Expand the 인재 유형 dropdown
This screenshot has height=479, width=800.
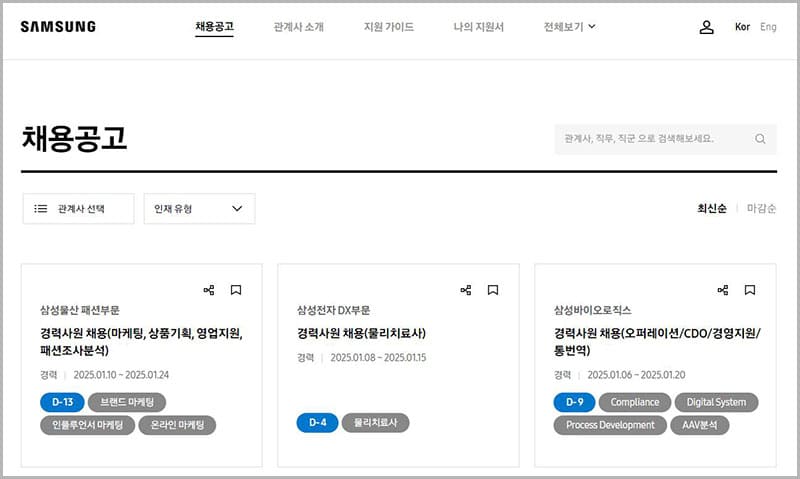click(199, 209)
